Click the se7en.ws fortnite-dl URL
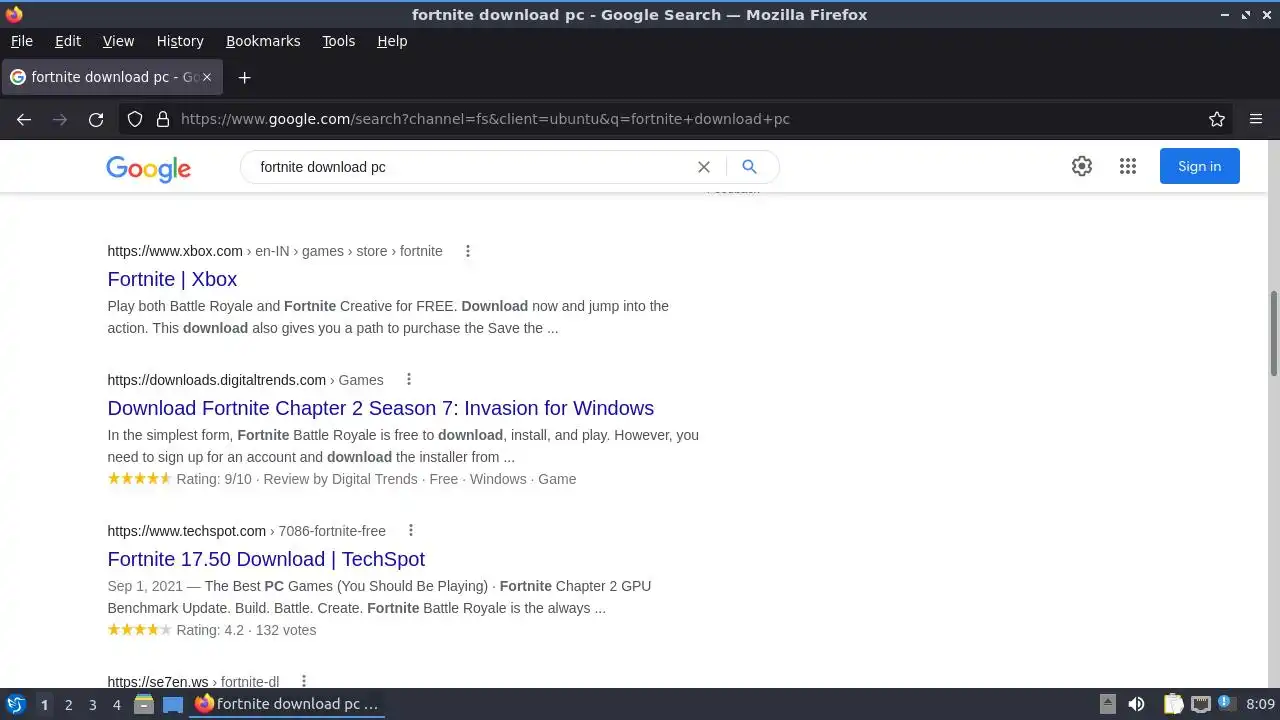The height and width of the screenshot is (720, 1280). click(x=193, y=681)
